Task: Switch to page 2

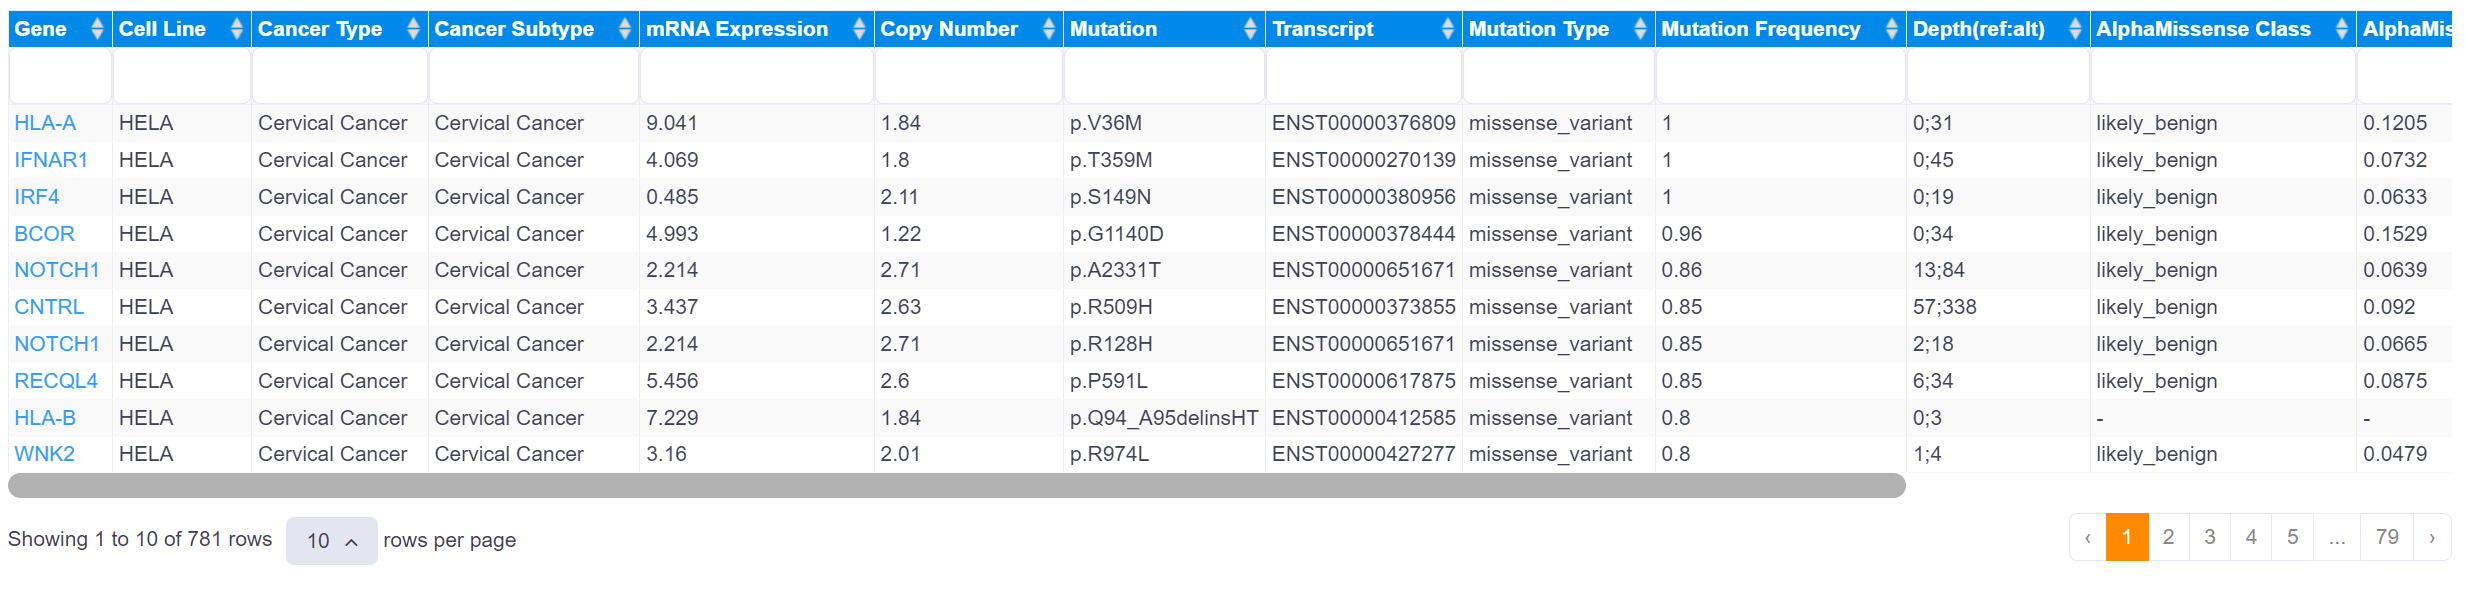Action: click(2168, 538)
